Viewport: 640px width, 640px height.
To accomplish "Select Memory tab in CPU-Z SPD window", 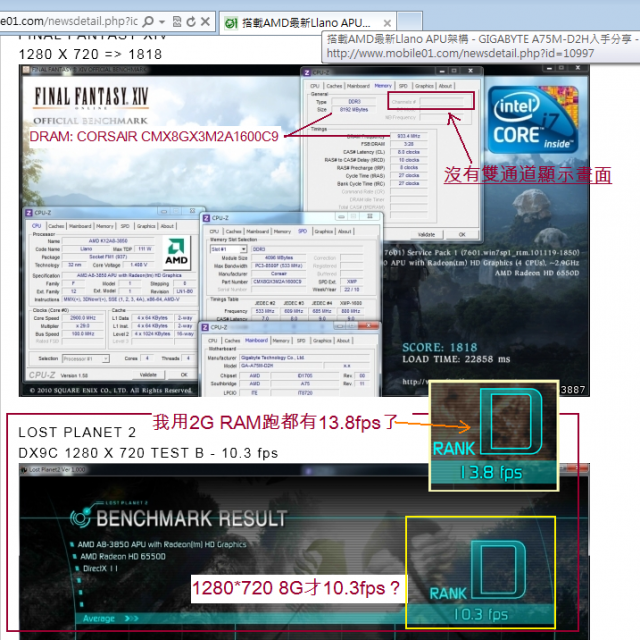I will coord(282,231).
